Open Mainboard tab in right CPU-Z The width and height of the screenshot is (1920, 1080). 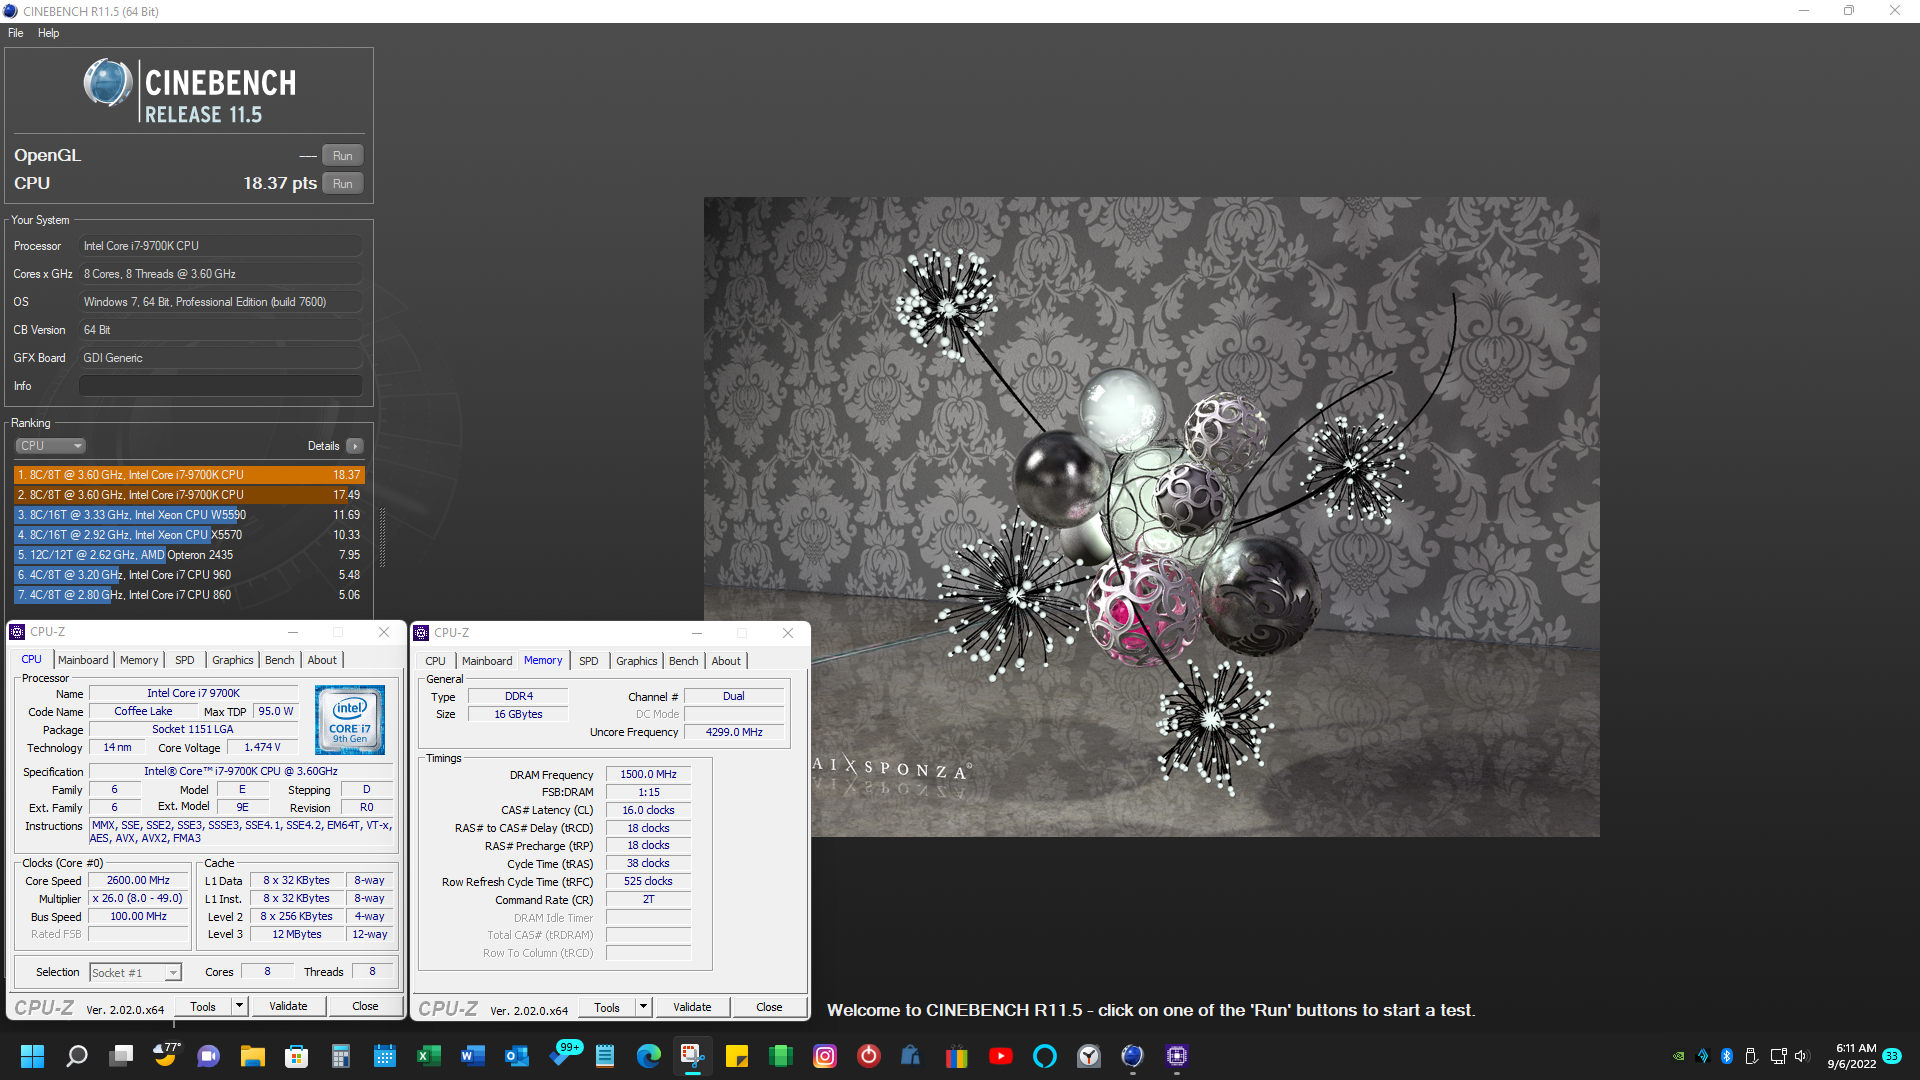487,661
